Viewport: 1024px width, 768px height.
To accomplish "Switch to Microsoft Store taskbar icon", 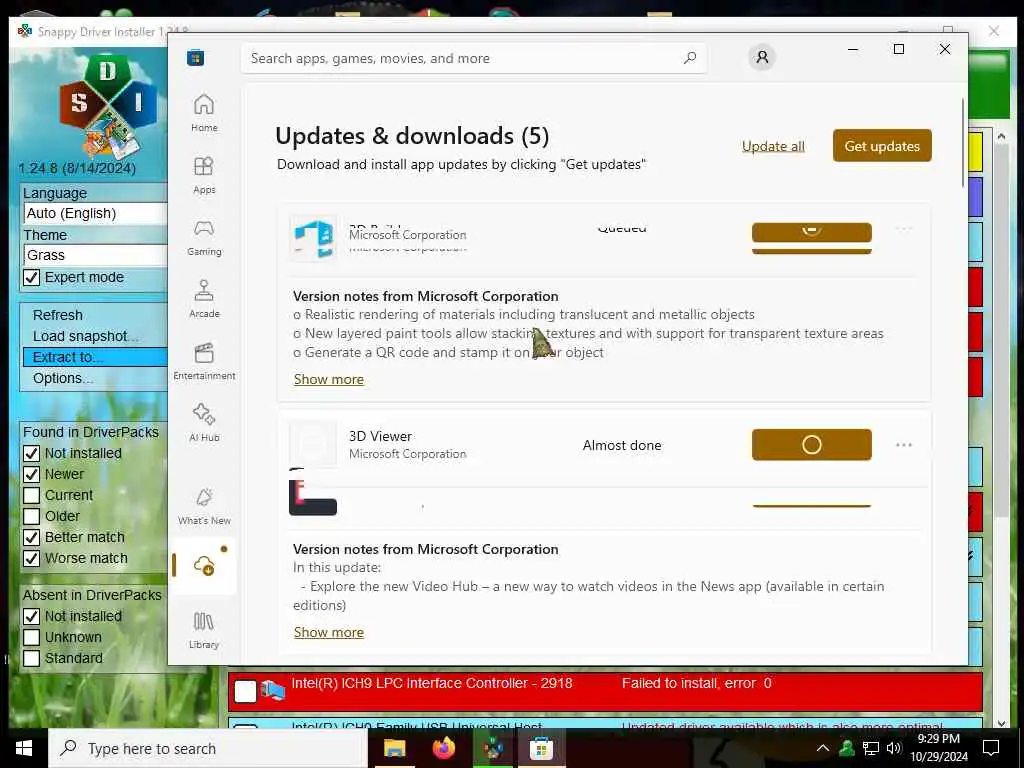I will 541,748.
